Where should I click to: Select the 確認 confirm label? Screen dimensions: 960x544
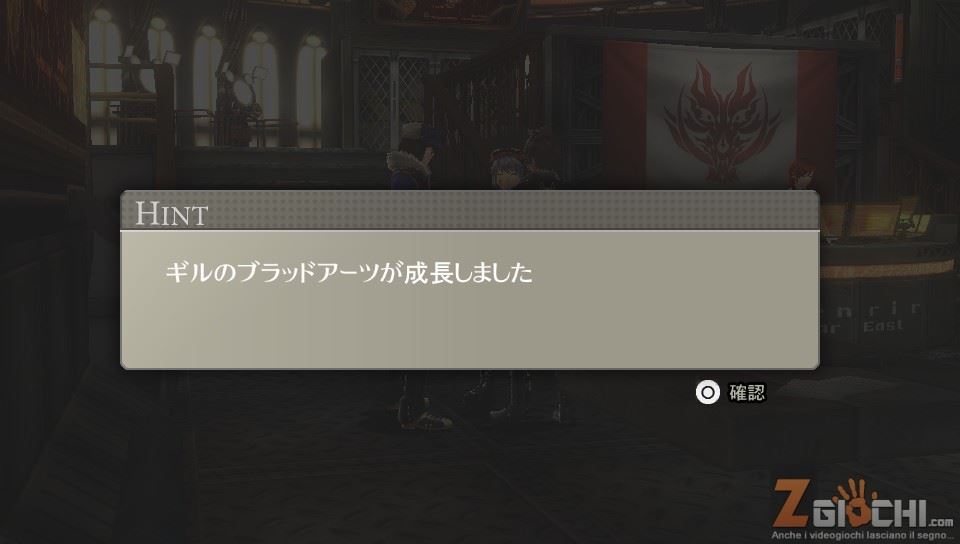pos(747,393)
